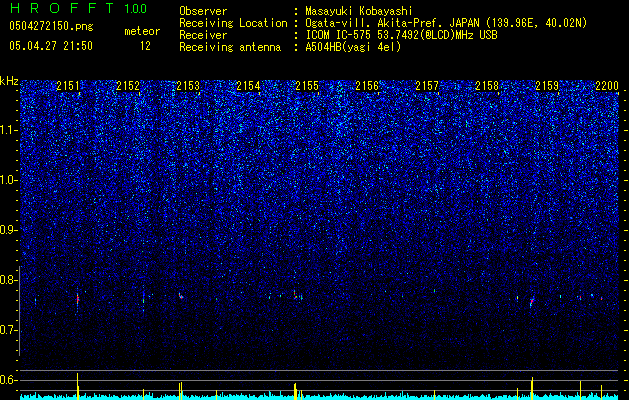Click the 1.1 kHz axis label

9,130
